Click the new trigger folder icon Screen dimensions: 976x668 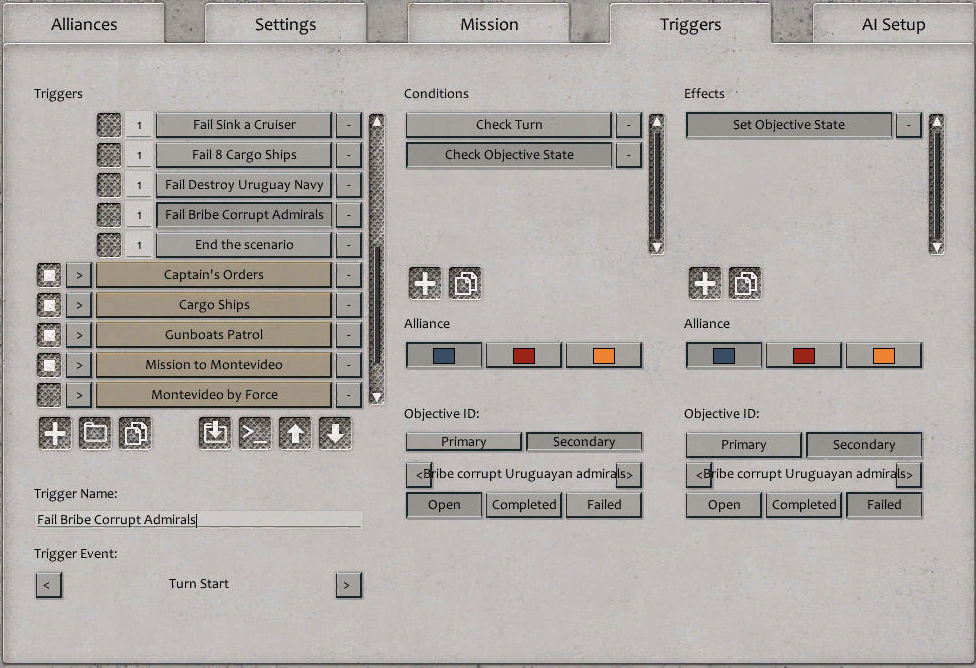[x=95, y=433]
